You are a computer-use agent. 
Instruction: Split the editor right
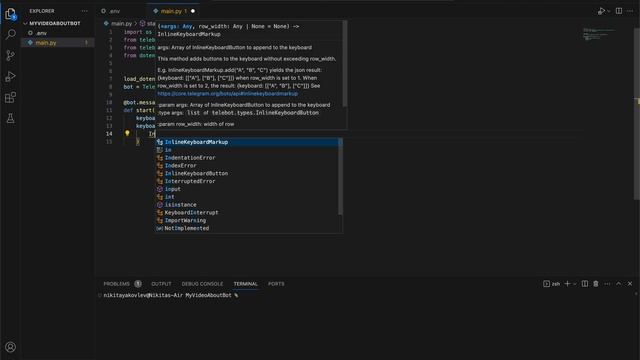click(619, 11)
